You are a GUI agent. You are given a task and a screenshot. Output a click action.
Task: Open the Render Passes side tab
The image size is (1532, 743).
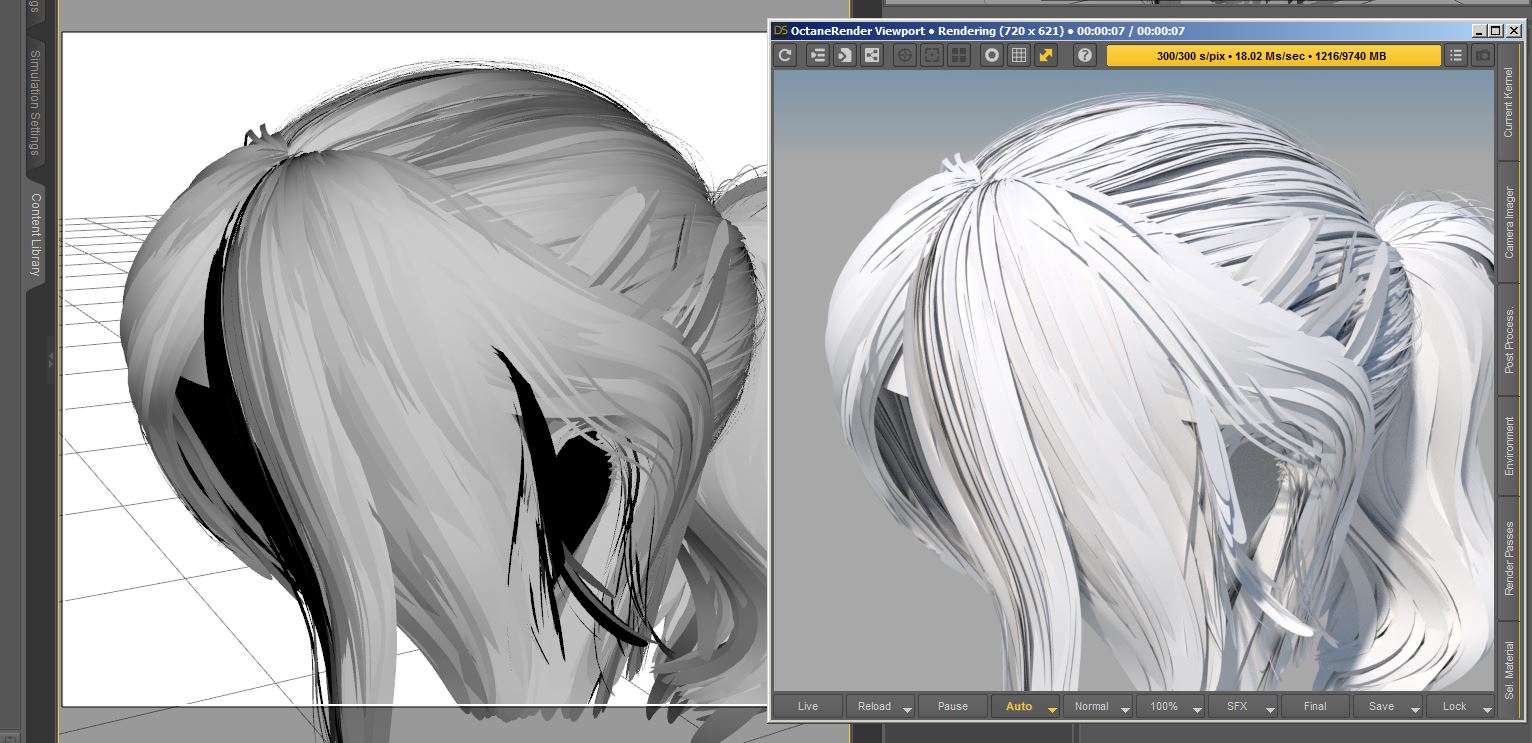coord(1509,558)
